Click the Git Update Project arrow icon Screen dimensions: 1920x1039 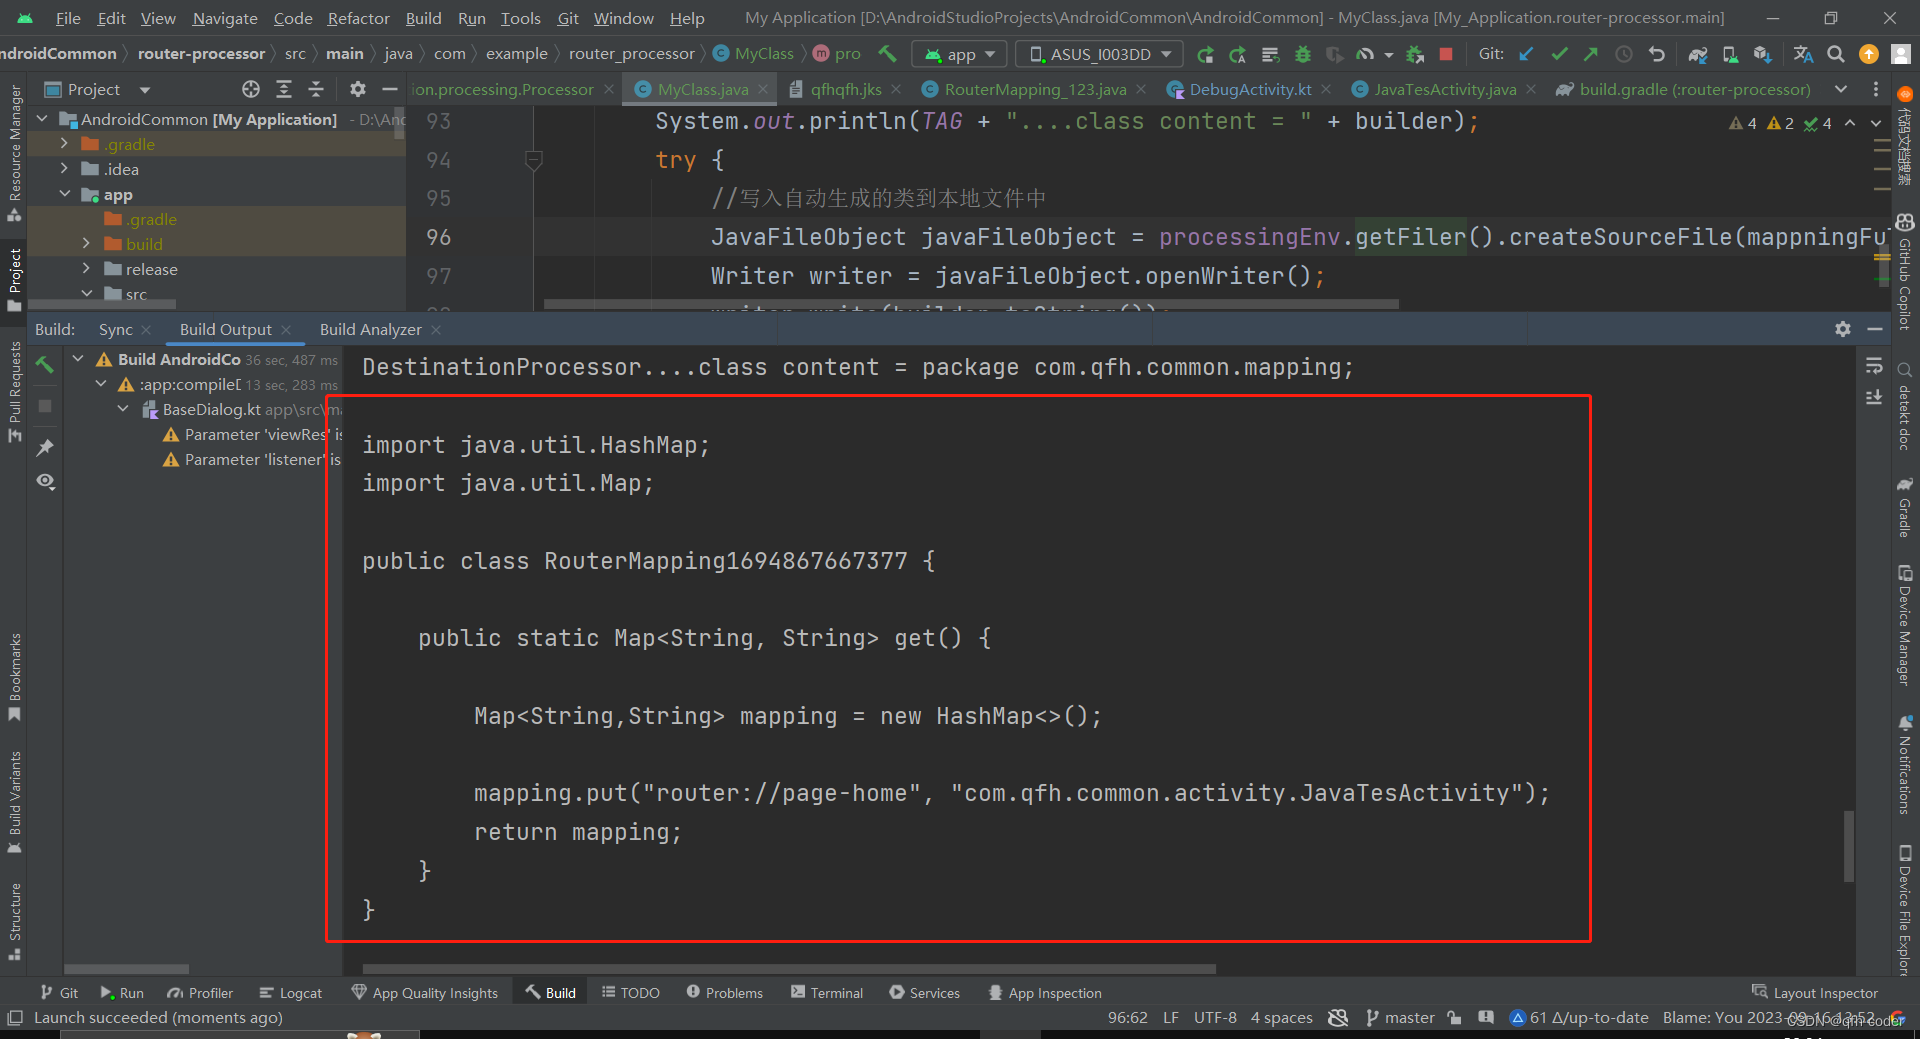click(x=1526, y=54)
